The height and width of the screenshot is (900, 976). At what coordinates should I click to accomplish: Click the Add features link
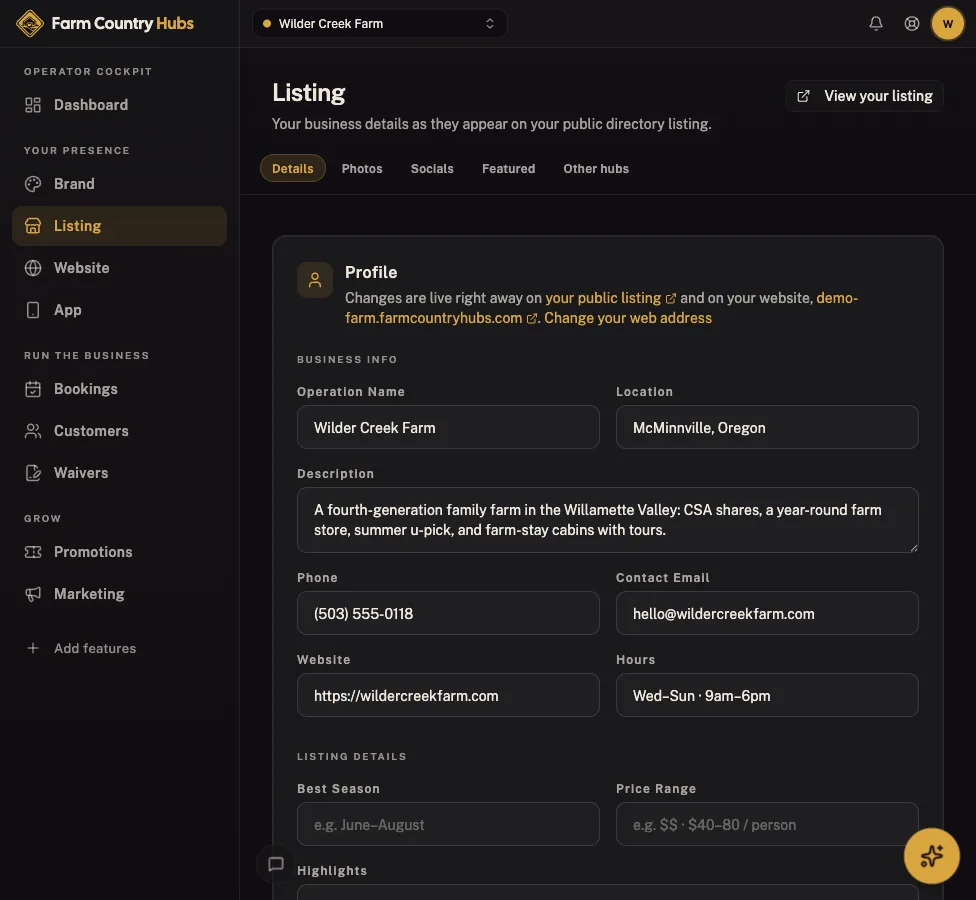tap(95, 648)
